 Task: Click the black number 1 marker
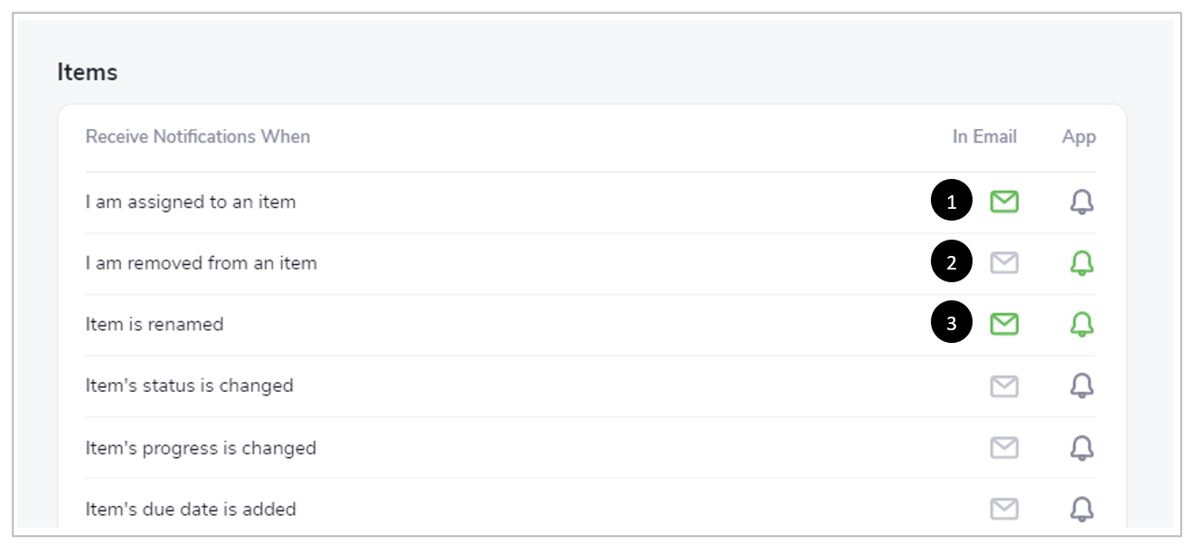pos(951,202)
